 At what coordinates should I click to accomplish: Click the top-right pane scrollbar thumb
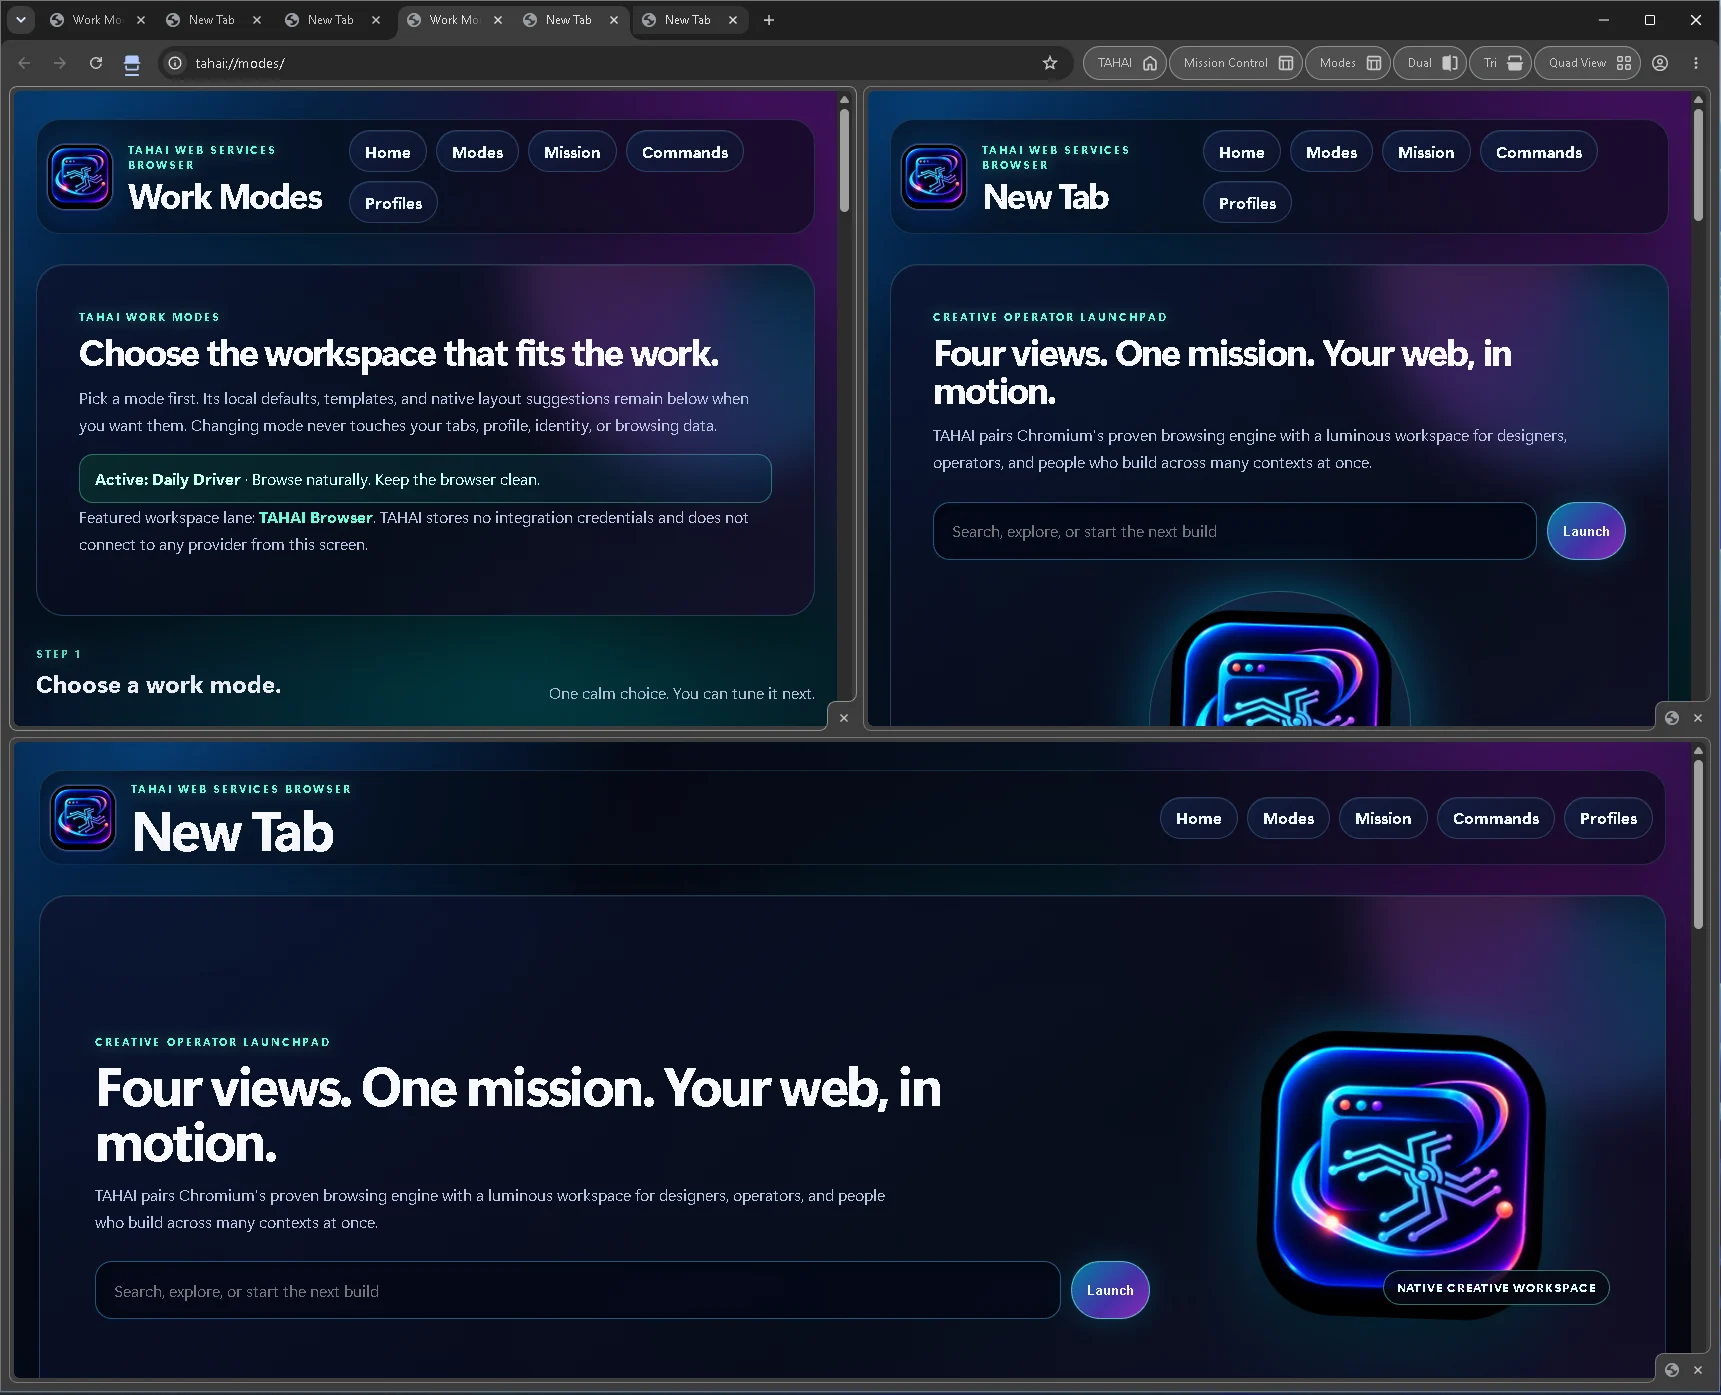pos(1698,165)
